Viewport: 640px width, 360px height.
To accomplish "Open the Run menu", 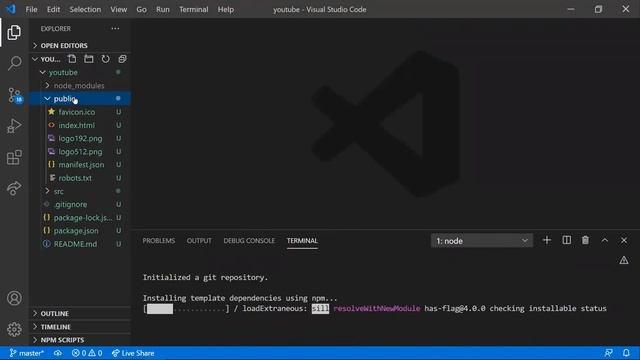I will 162,9.
